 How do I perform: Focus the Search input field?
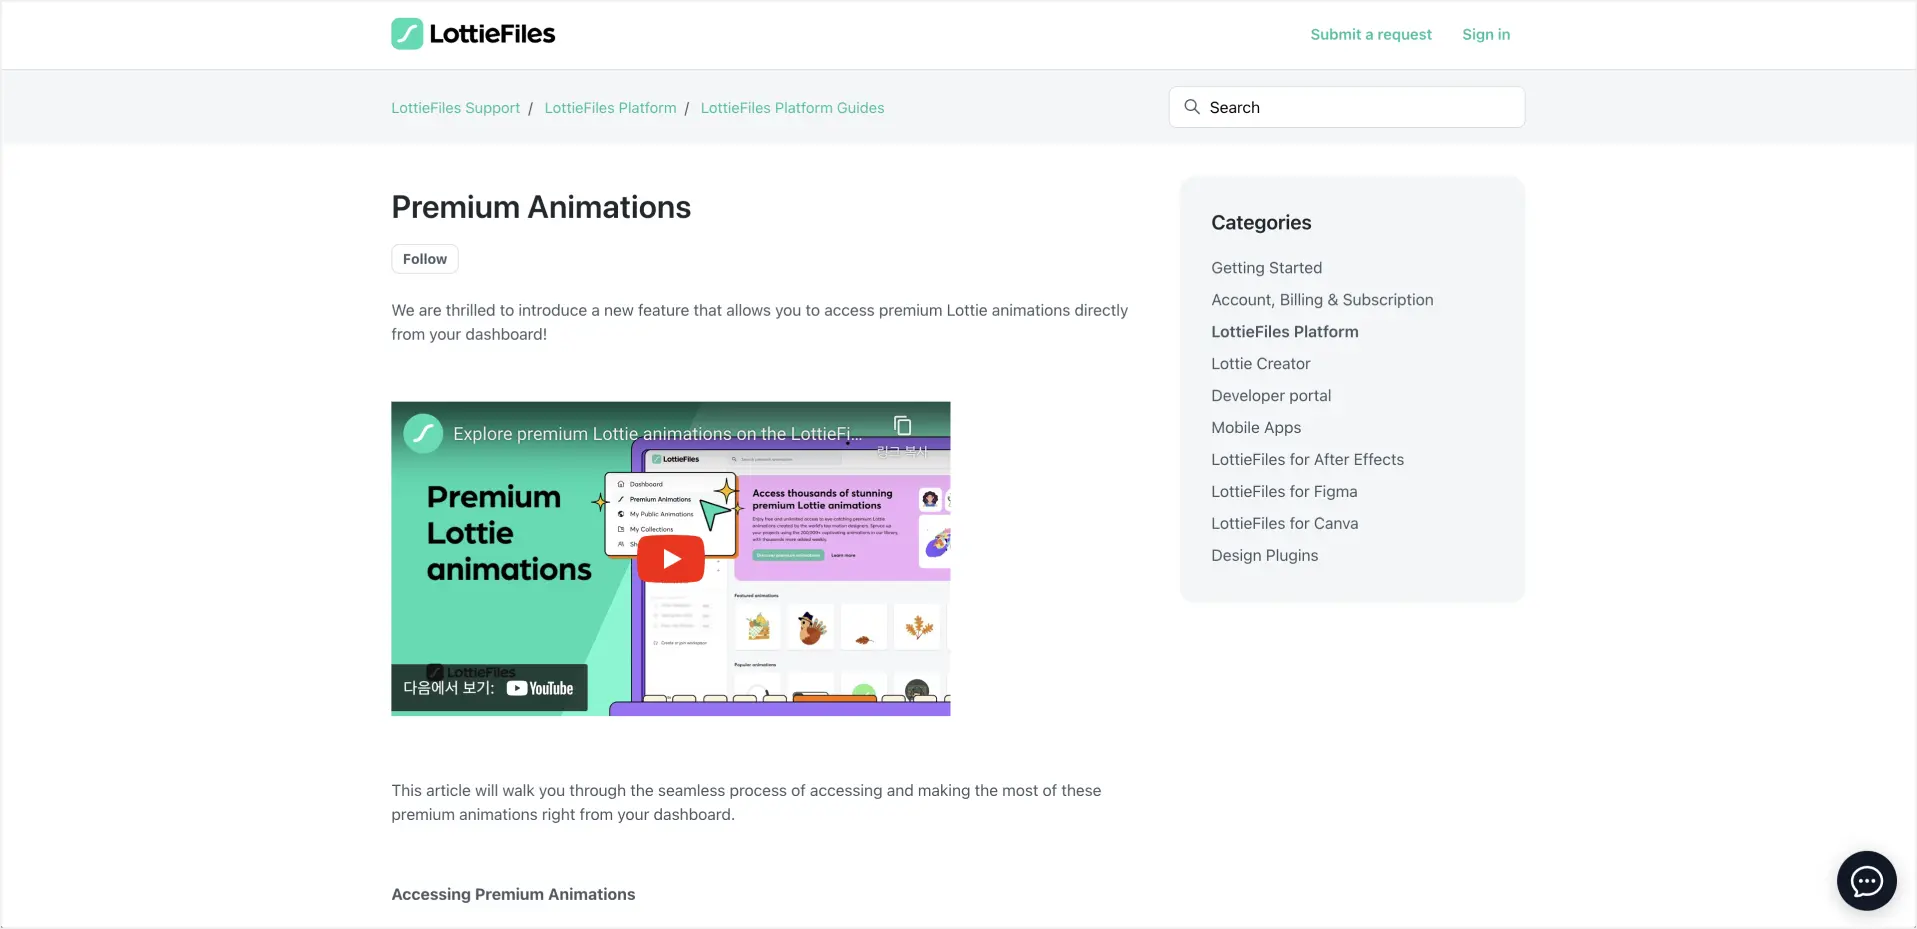point(1346,107)
